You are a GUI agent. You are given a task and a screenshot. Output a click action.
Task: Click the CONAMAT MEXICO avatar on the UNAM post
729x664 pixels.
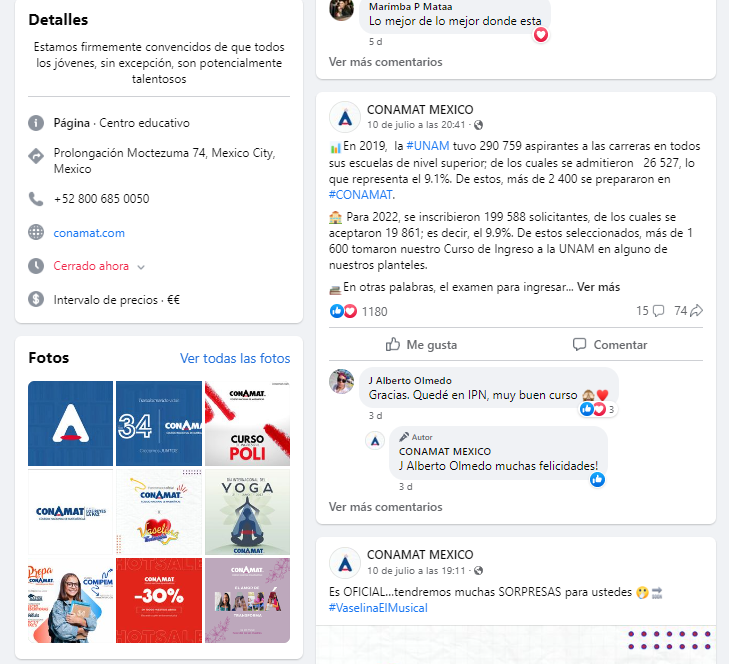(x=345, y=117)
